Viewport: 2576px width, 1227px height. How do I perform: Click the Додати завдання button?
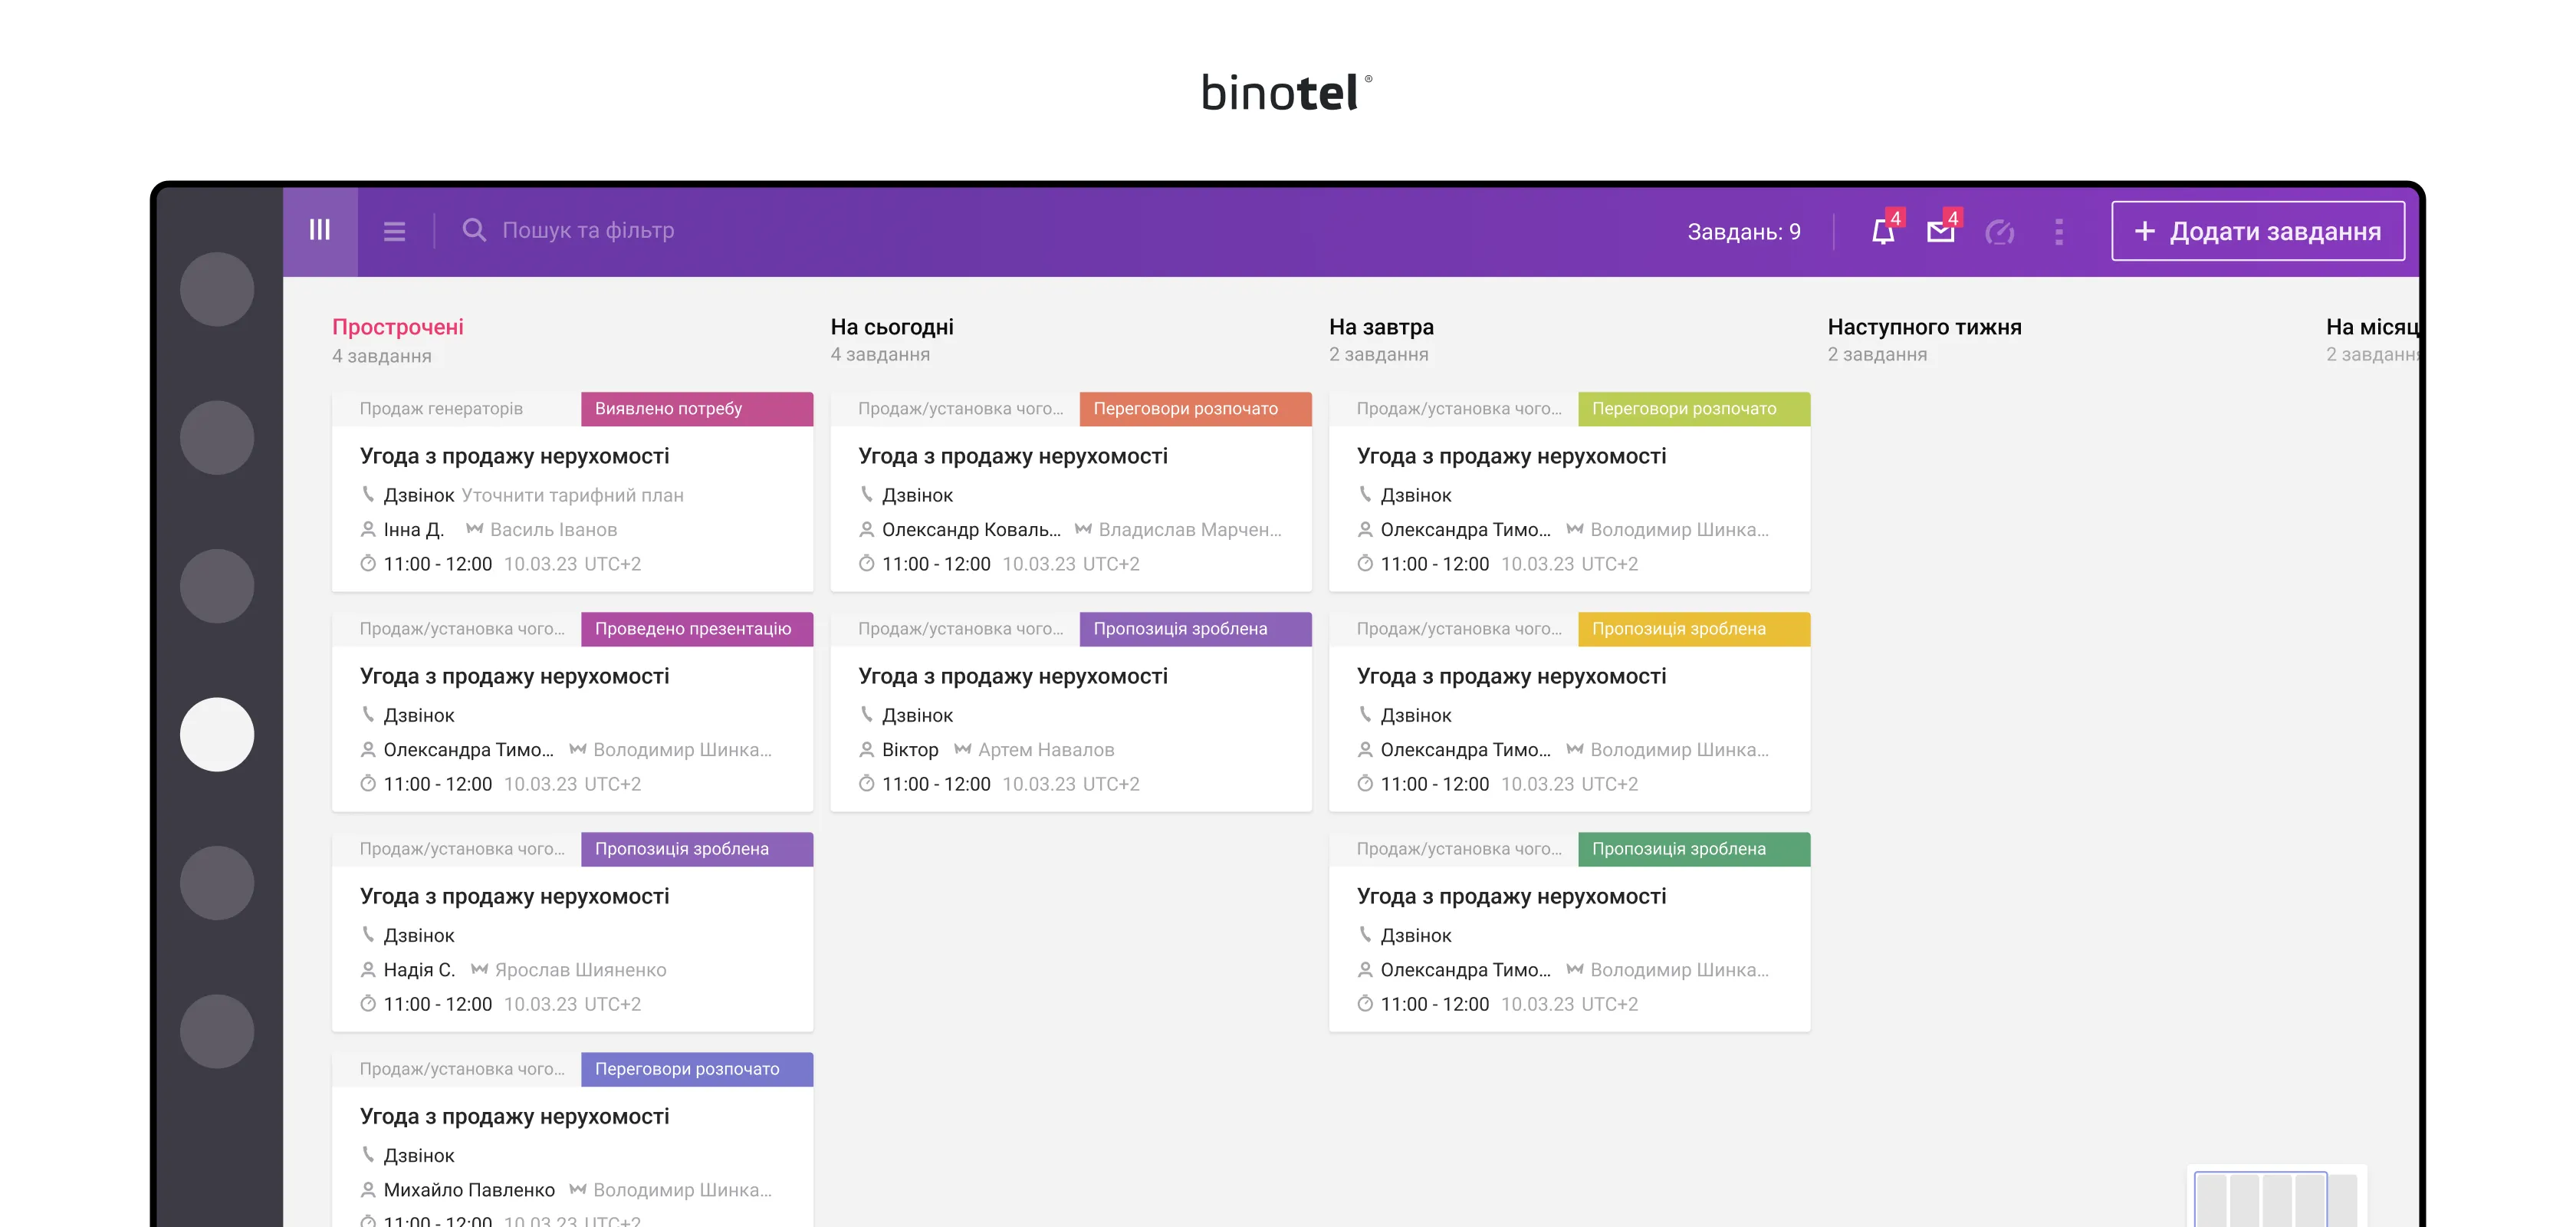pos(2258,231)
